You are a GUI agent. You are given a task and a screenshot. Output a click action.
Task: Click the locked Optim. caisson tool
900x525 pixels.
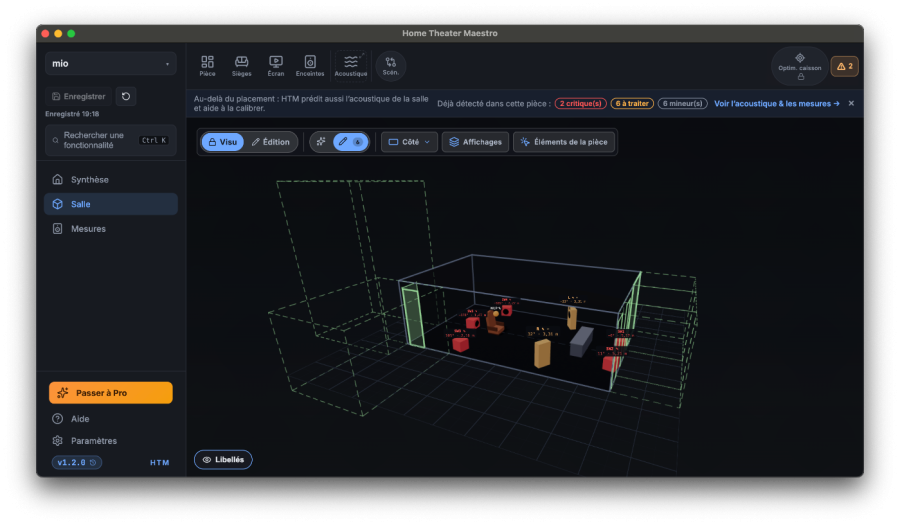(800, 67)
